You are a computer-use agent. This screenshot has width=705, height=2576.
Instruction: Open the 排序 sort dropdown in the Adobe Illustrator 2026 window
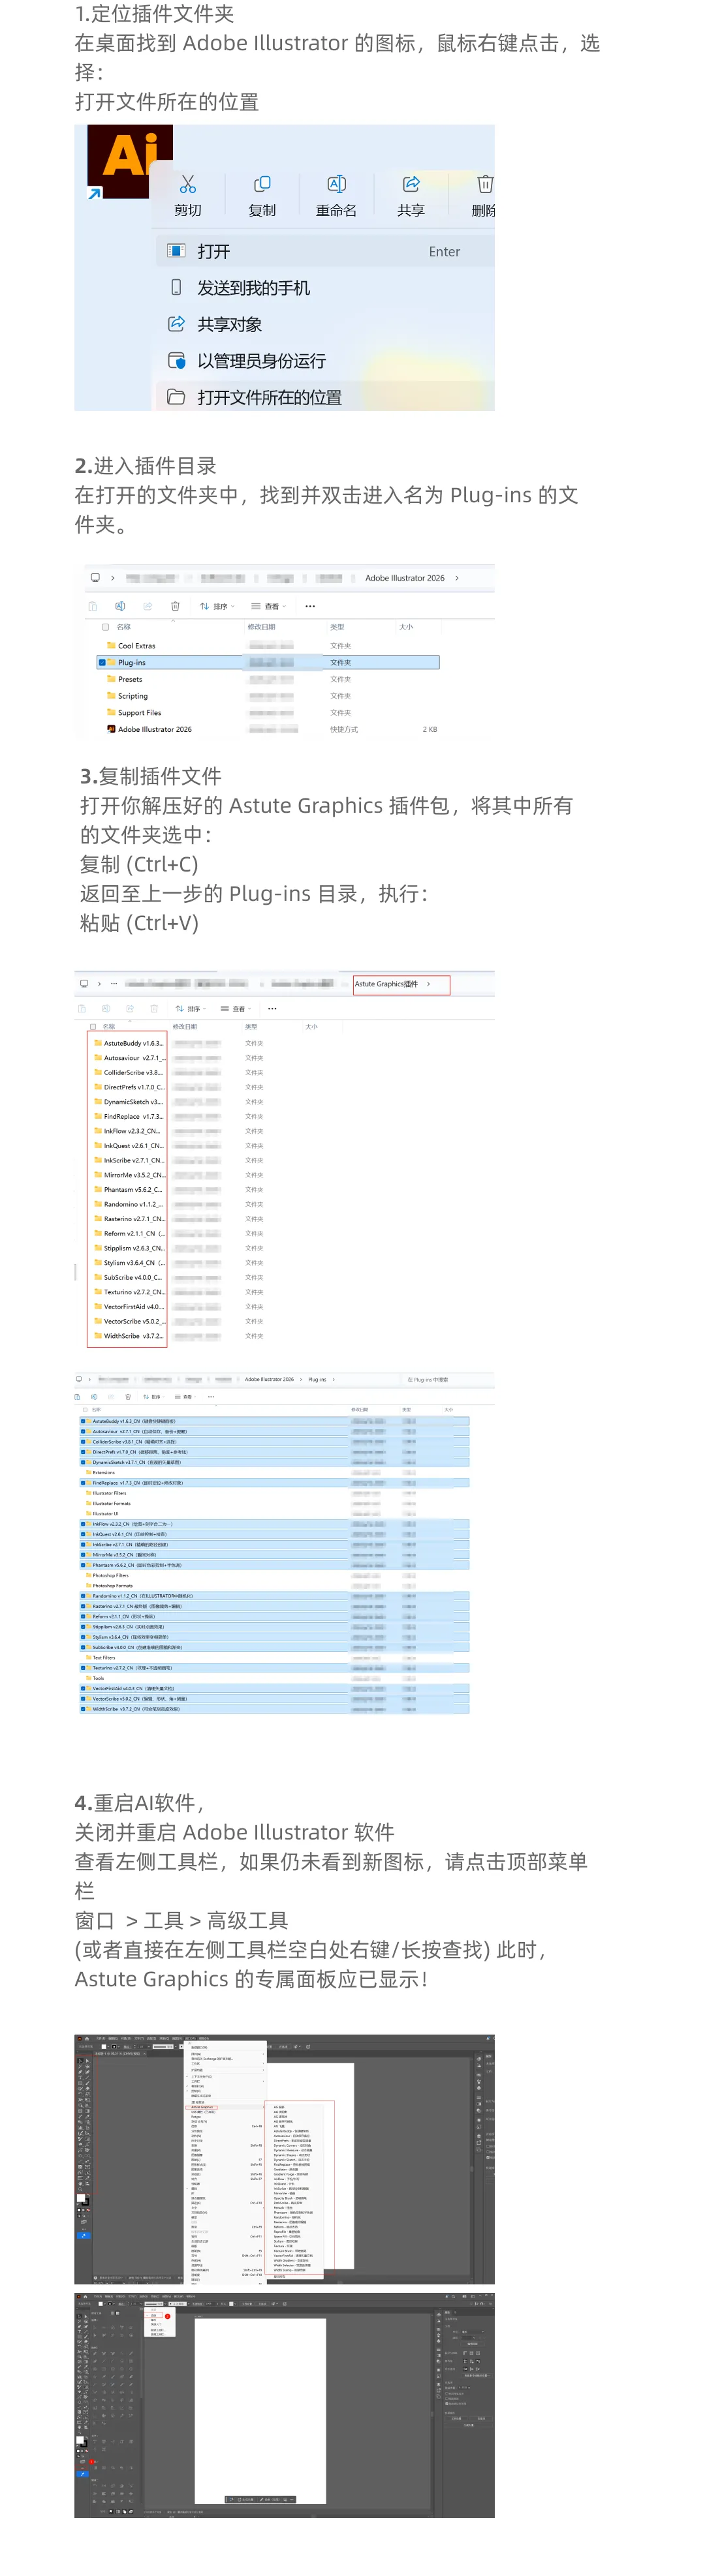click(217, 606)
